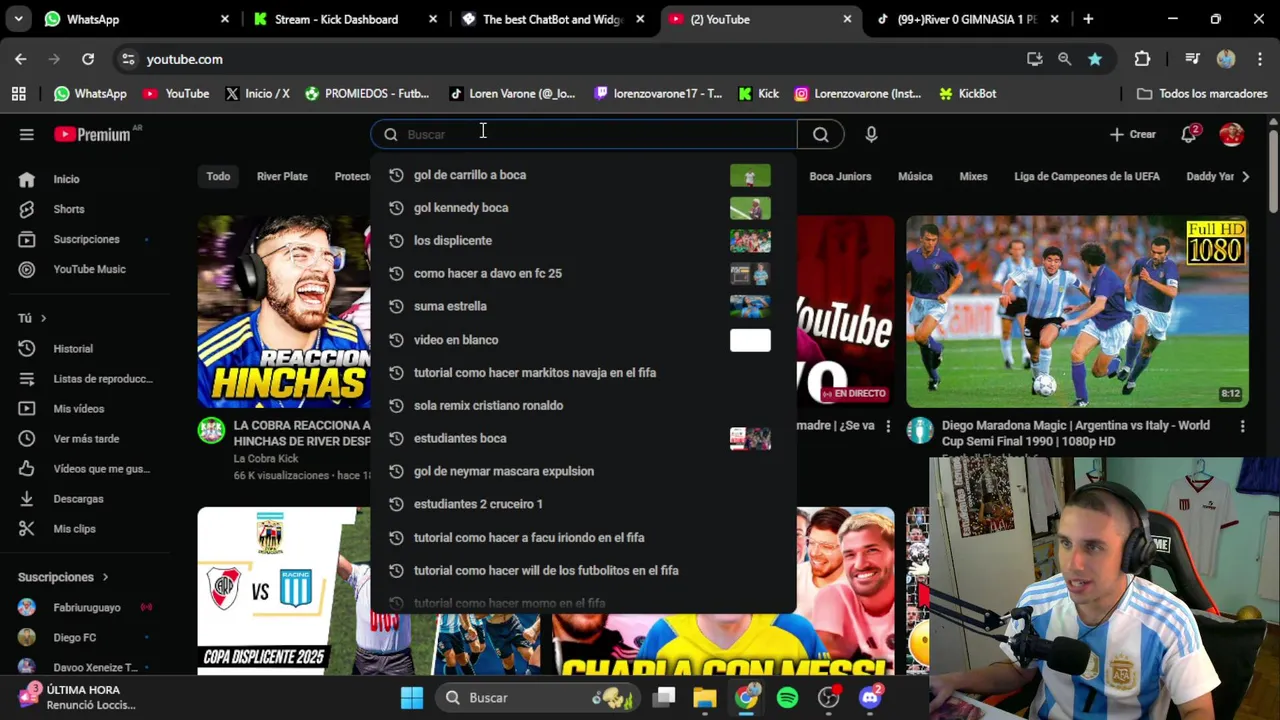The image size is (1280, 720).
Task: Click the Crear button
Action: pyautogui.click(x=1133, y=134)
